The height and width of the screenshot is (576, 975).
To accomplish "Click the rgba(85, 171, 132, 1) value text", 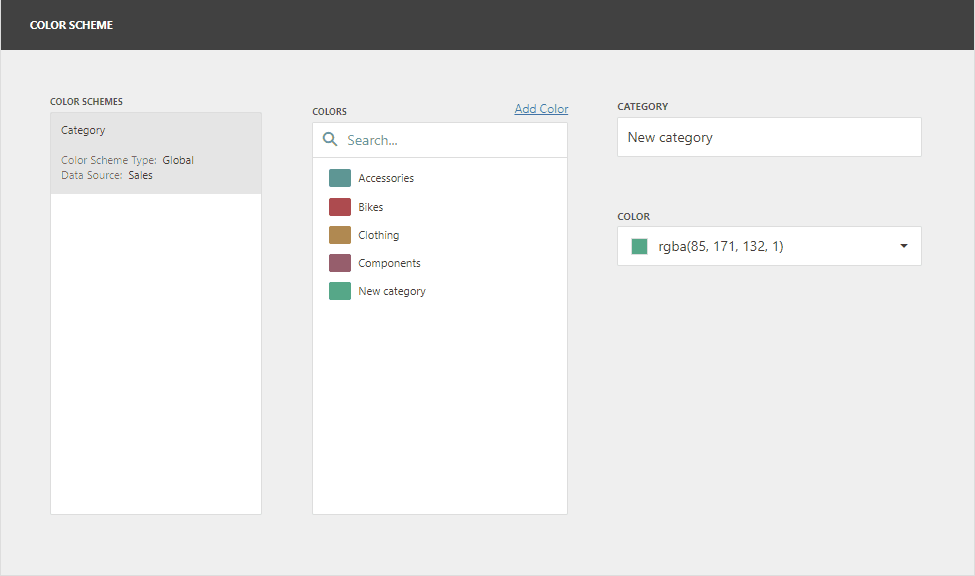I will pos(721,245).
